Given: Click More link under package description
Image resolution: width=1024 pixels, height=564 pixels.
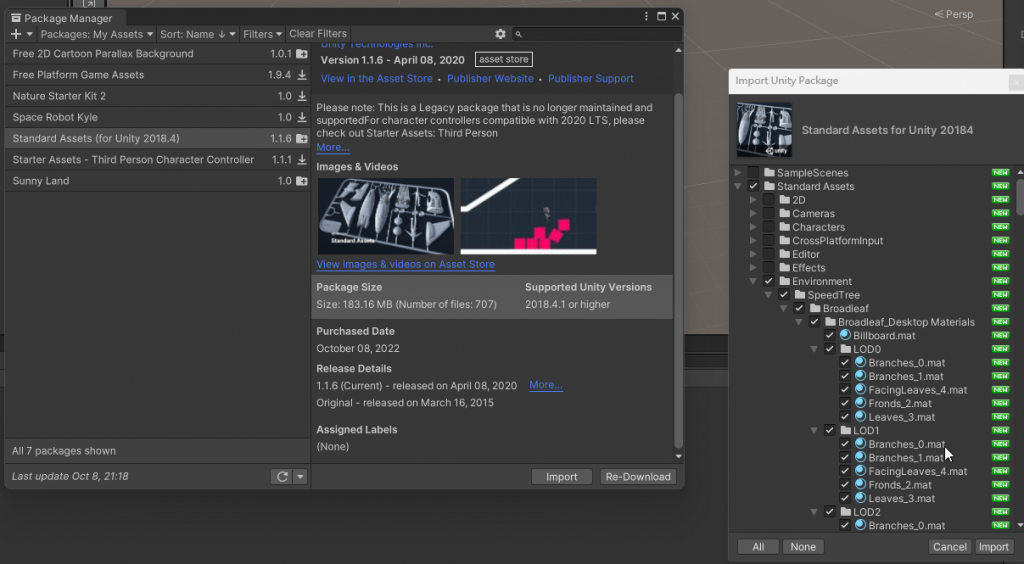Looking at the screenshot, I should (x=332, y=148).
